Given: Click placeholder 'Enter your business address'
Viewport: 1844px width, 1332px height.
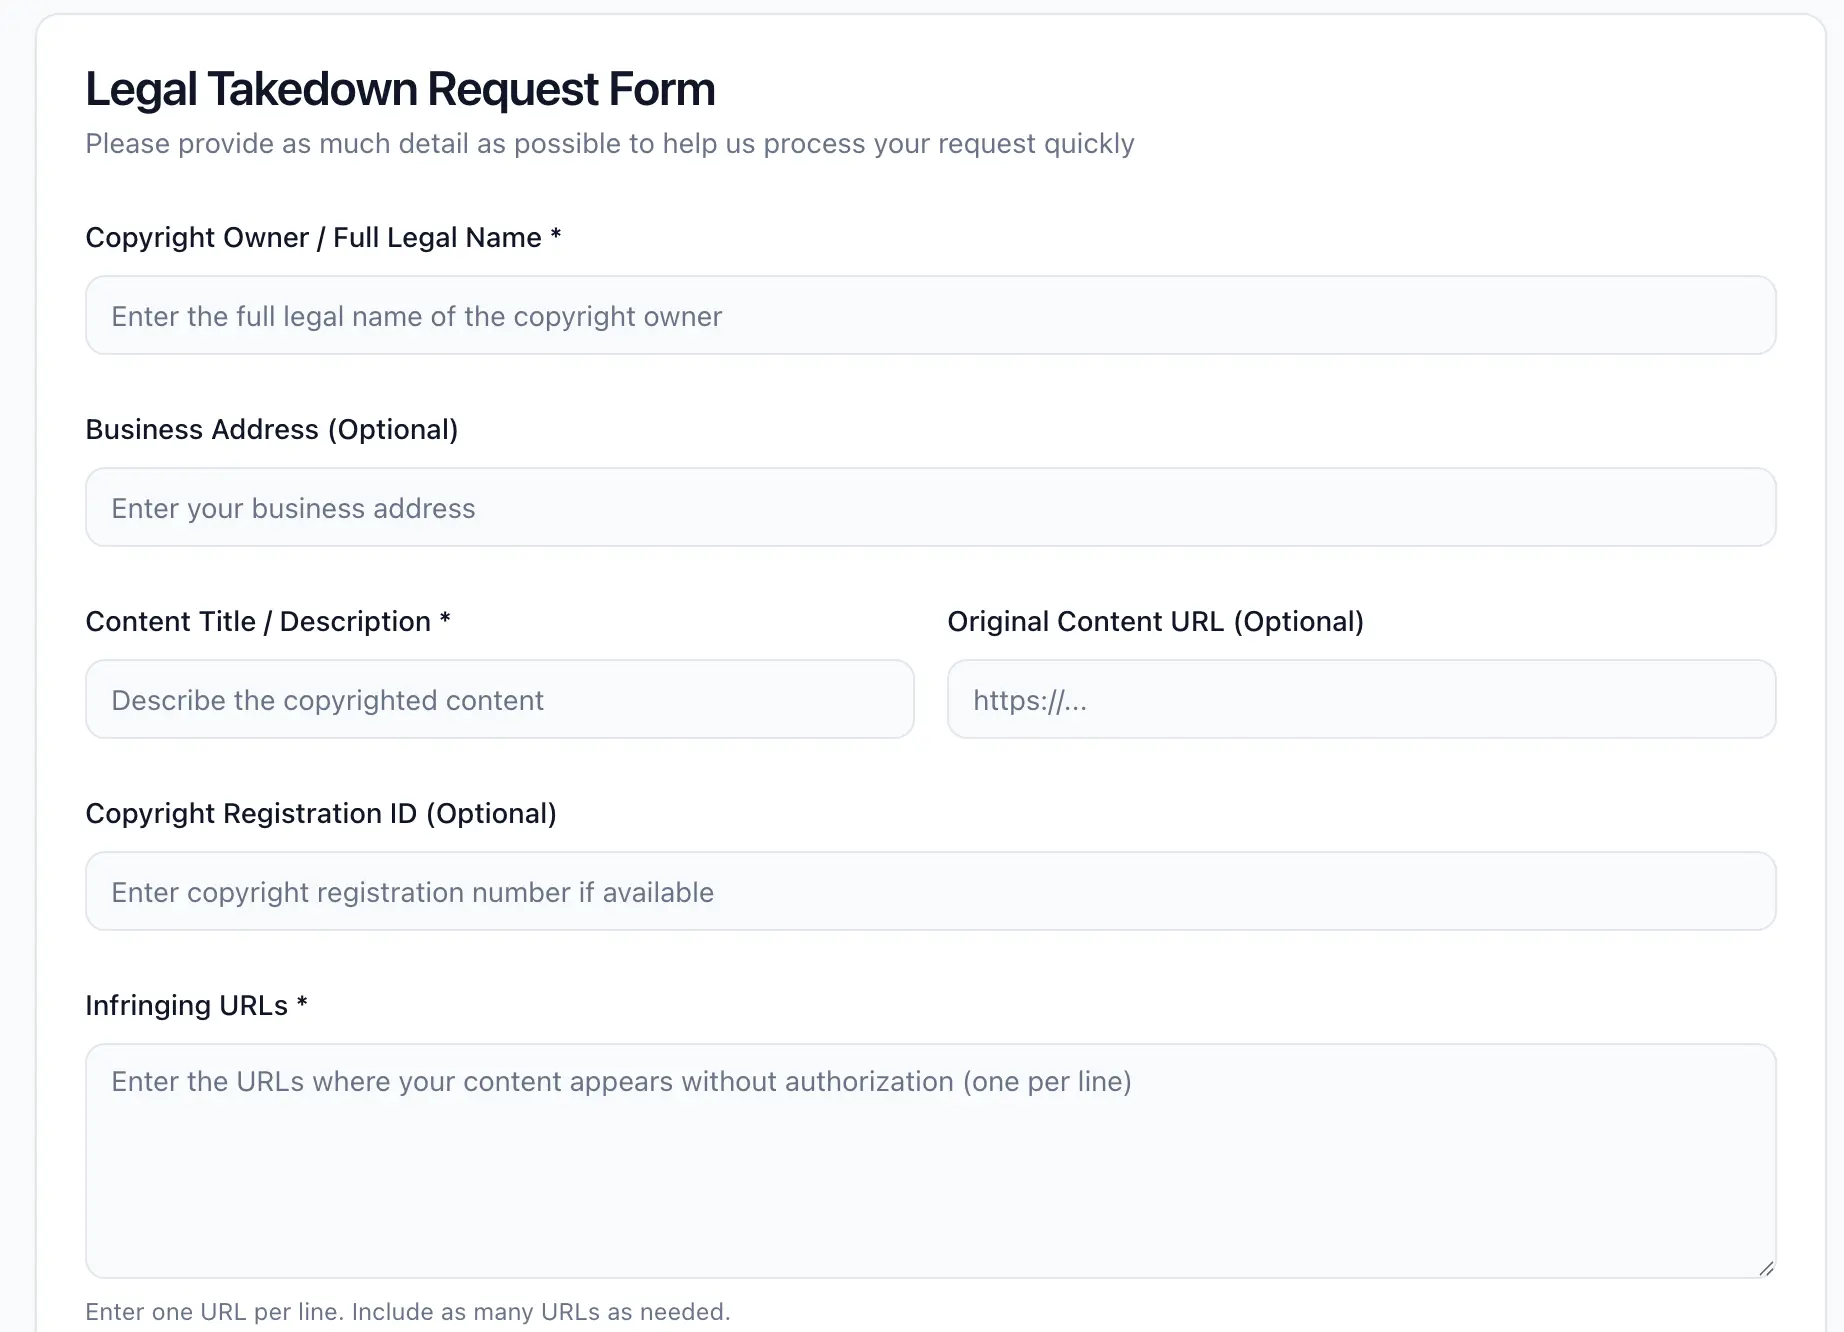Looking at the screenshot, I should point(293,508).
